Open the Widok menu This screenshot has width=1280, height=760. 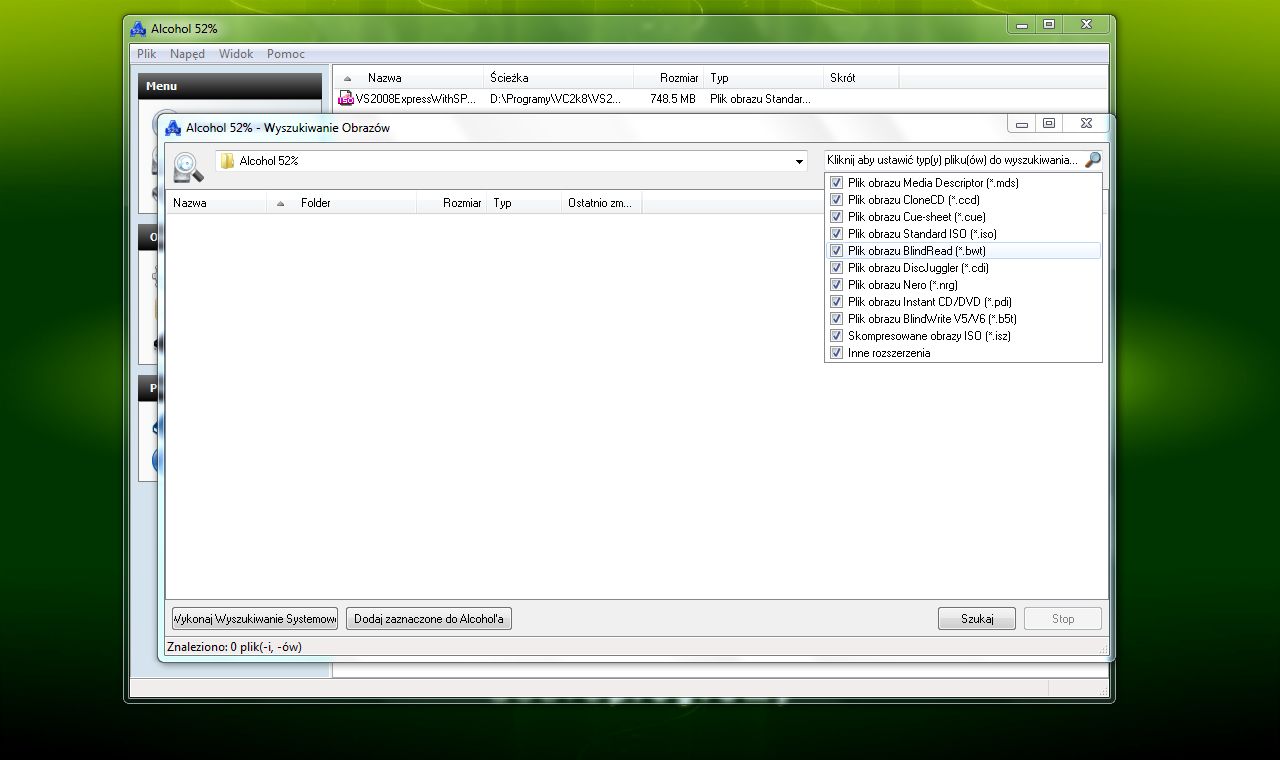(236, 54)
